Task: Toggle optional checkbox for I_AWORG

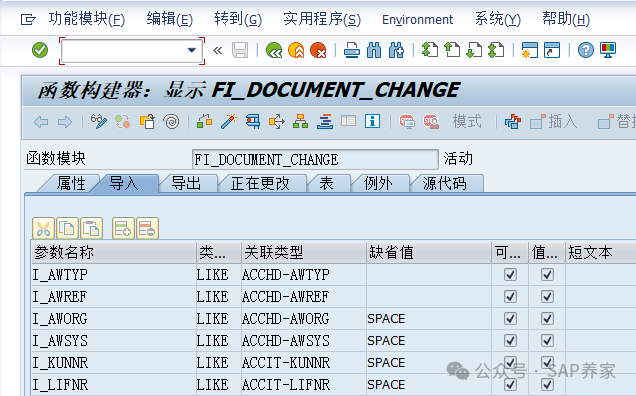Action: pyautogui.click(x=510, y=319)
